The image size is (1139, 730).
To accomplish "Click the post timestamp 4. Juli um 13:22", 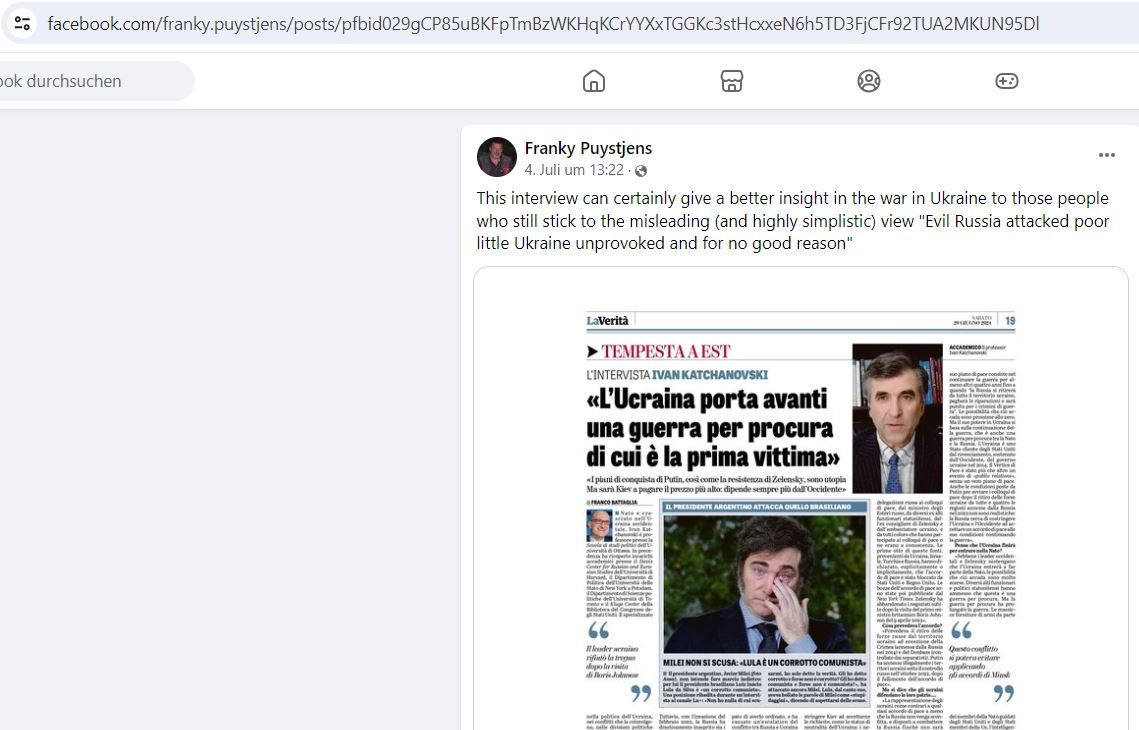I will (574, 170).
